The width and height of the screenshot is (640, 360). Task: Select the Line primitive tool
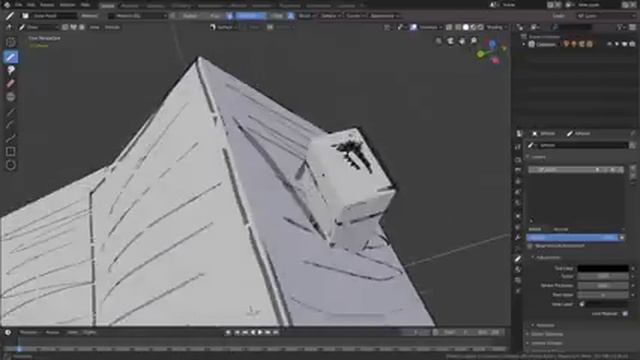click(x=11, y=111)
